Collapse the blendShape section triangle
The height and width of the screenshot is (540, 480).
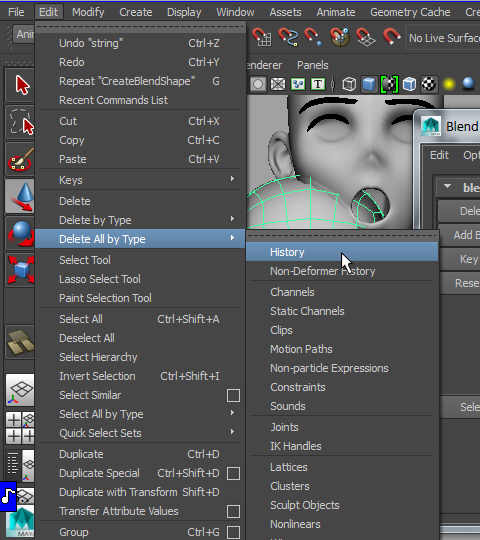point(447,187)
